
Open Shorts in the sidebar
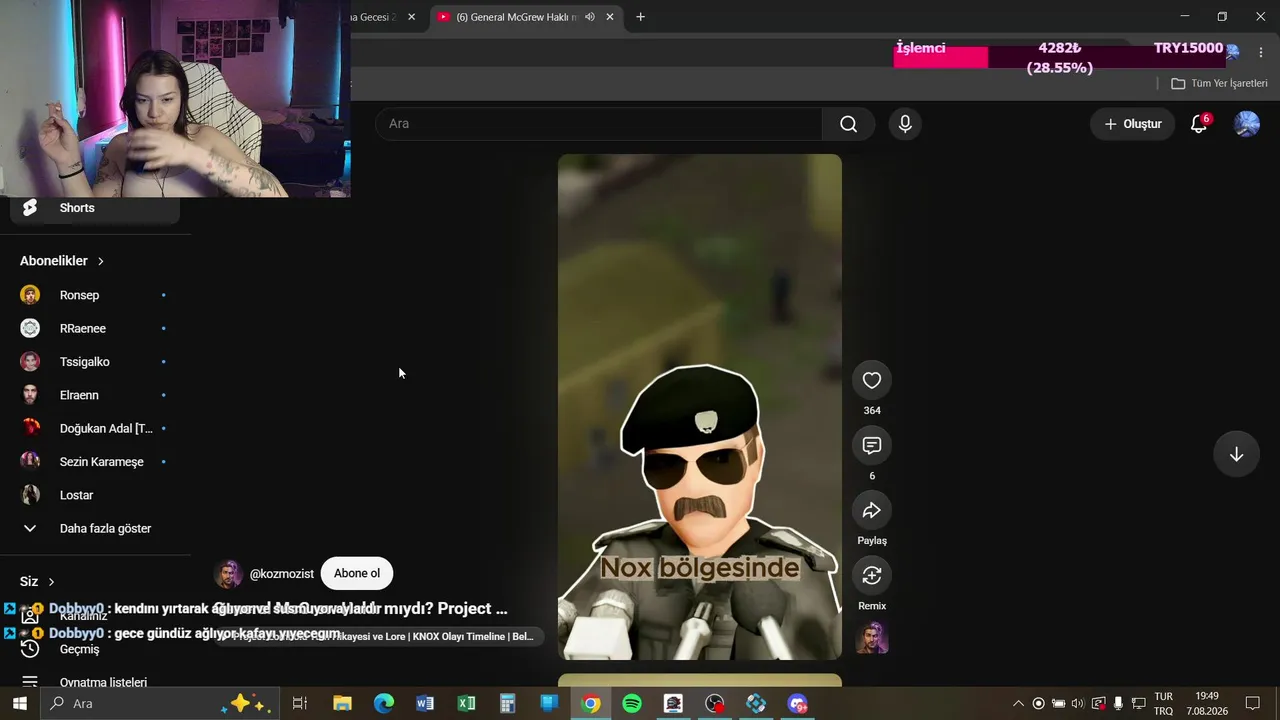(x=95, y=208)
